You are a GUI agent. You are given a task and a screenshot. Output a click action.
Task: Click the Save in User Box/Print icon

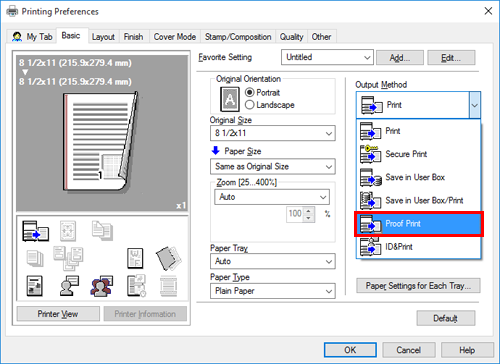click(x=370, y=200)
